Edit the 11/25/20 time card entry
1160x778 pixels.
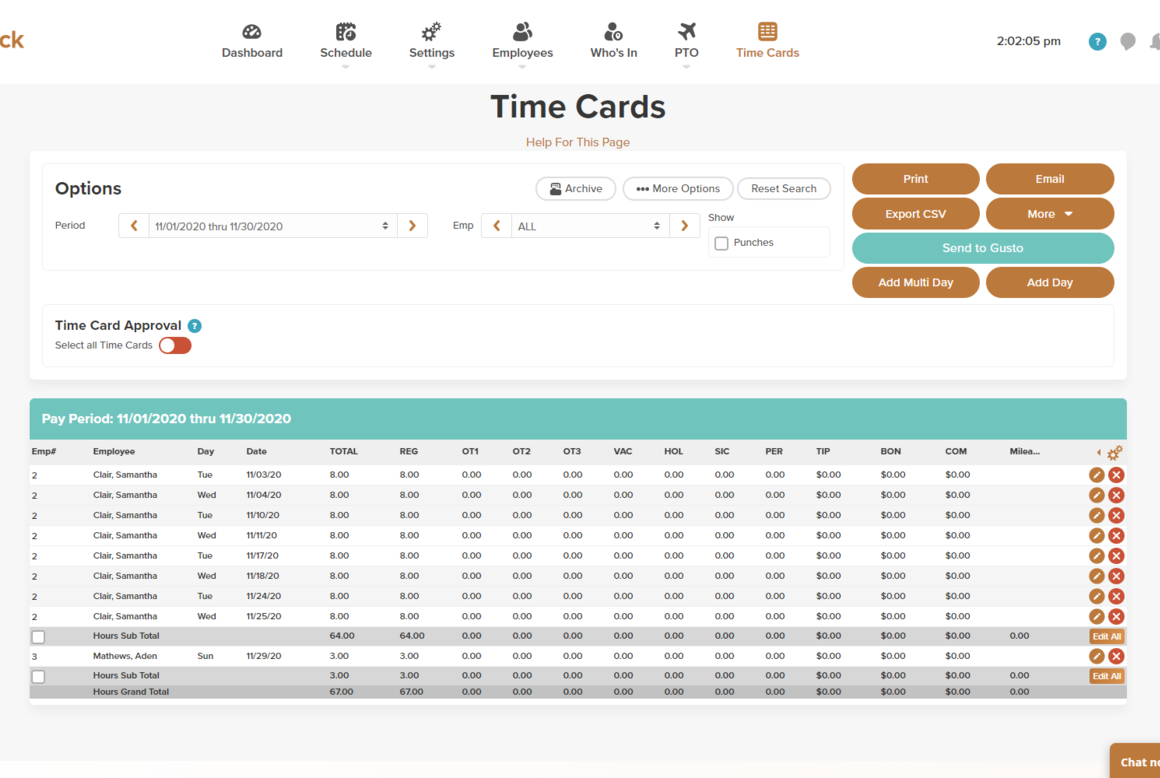coord(1096,616)
